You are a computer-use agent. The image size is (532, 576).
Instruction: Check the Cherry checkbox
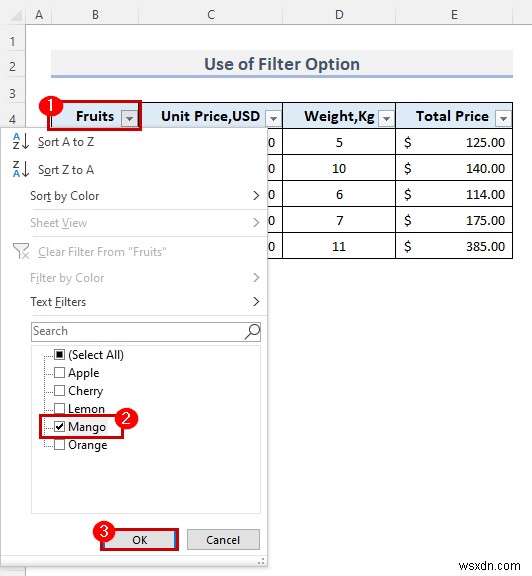pos(60,390)
